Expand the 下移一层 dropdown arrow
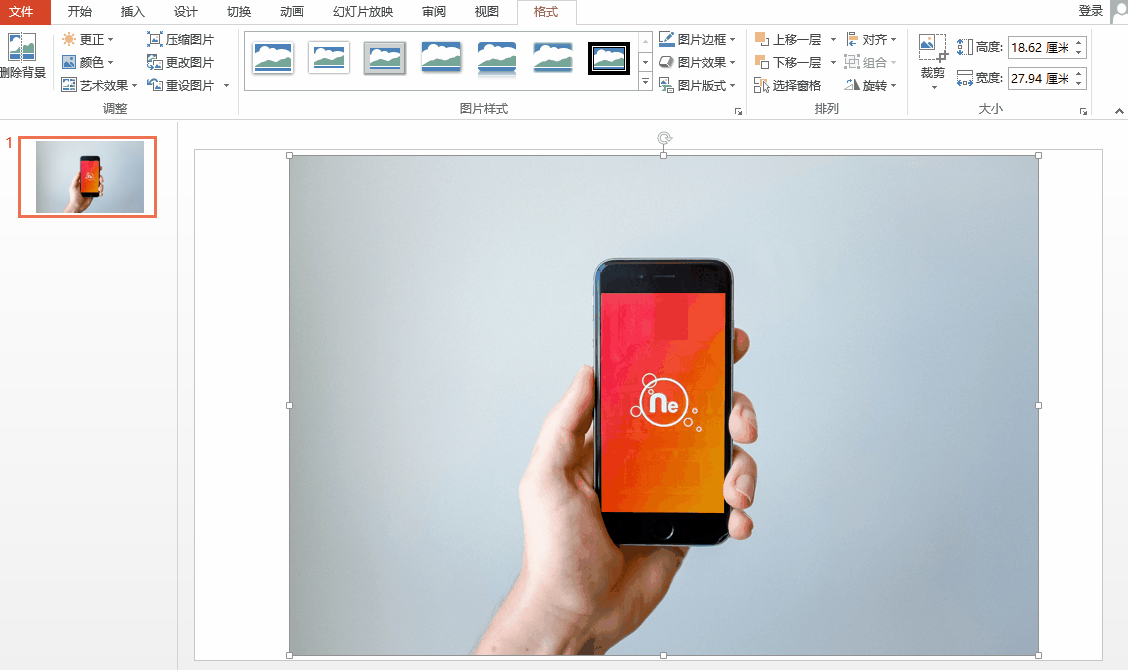This screenshot has height=670, width=1128. pyautogui.click(x=833, y=63)
